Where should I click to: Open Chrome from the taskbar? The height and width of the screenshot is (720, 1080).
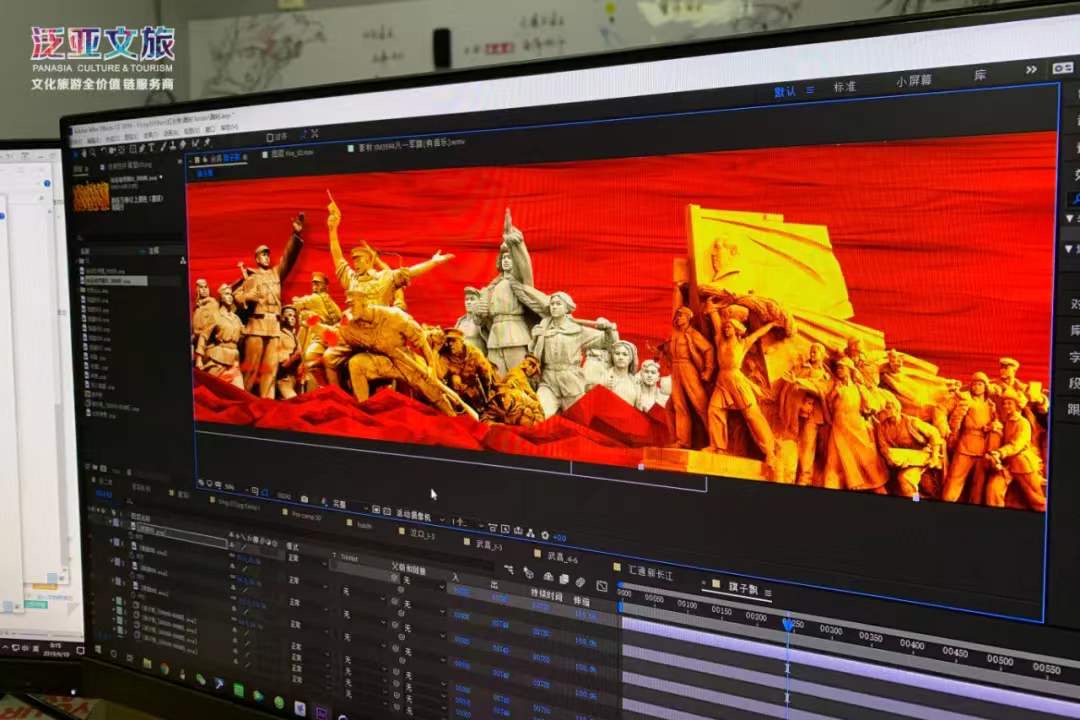click(165, 667)
